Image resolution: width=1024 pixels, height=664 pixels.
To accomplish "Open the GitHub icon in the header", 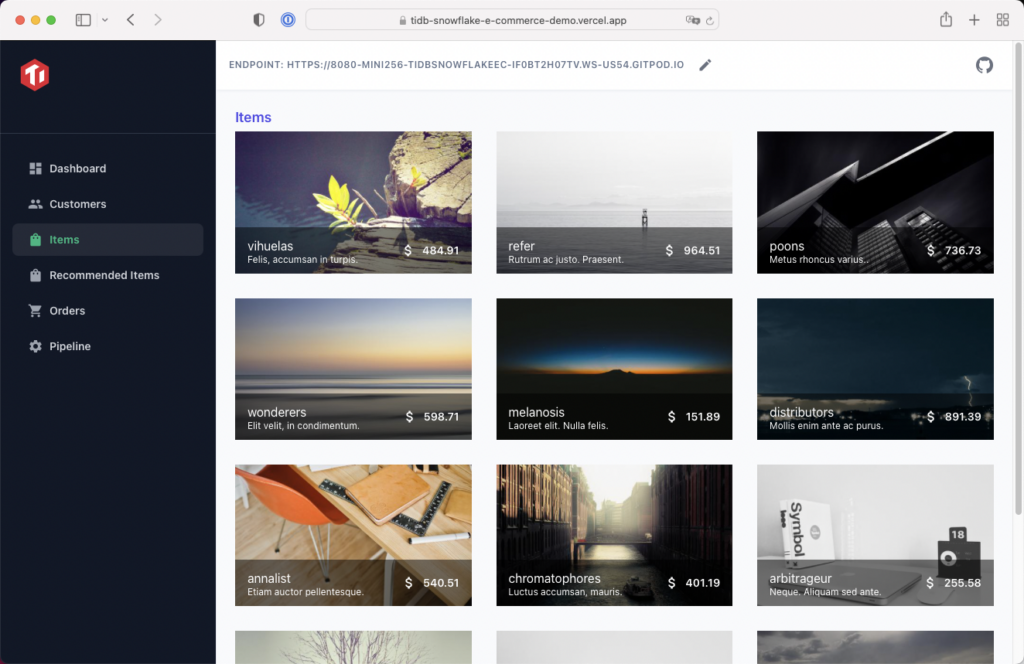I will point(984,64).
